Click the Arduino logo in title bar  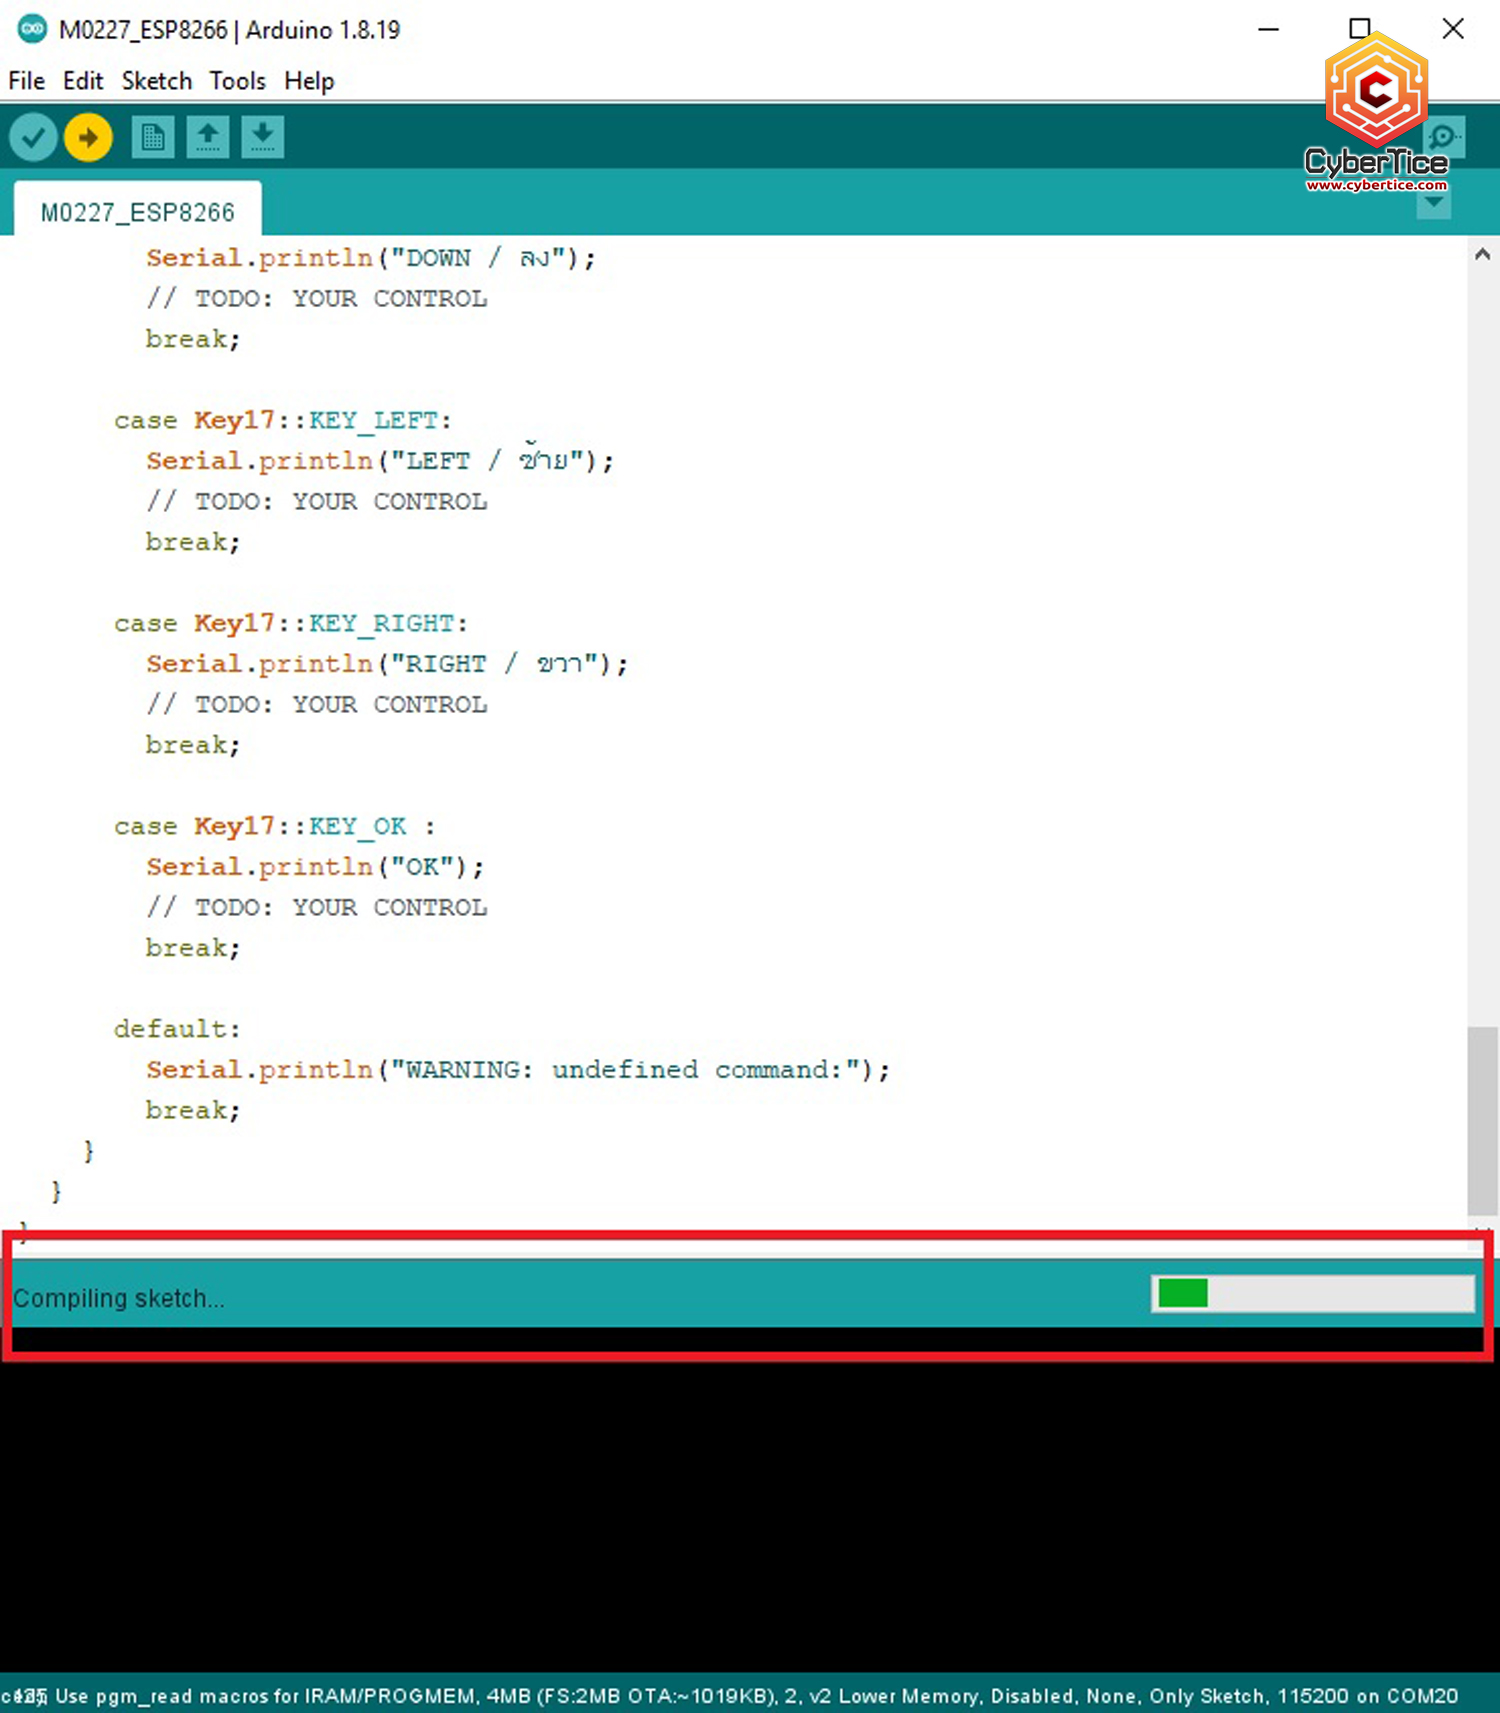point(32,29)
